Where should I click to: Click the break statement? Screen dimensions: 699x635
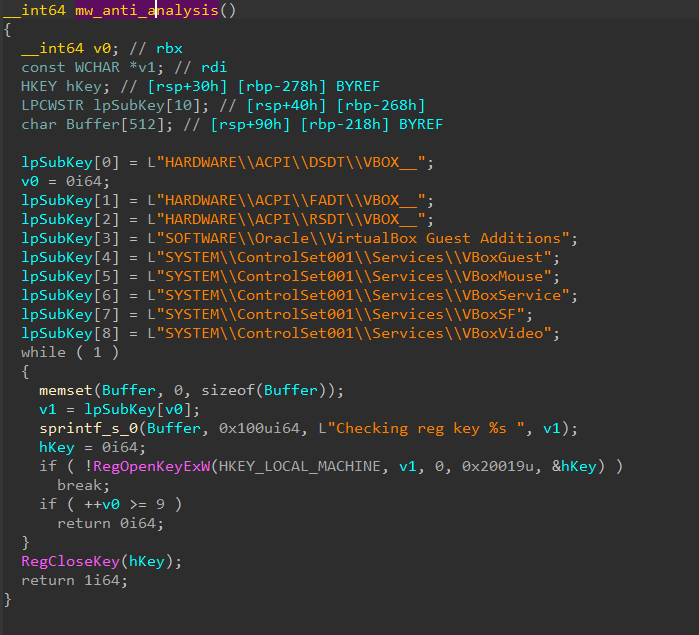click(83, 485)
